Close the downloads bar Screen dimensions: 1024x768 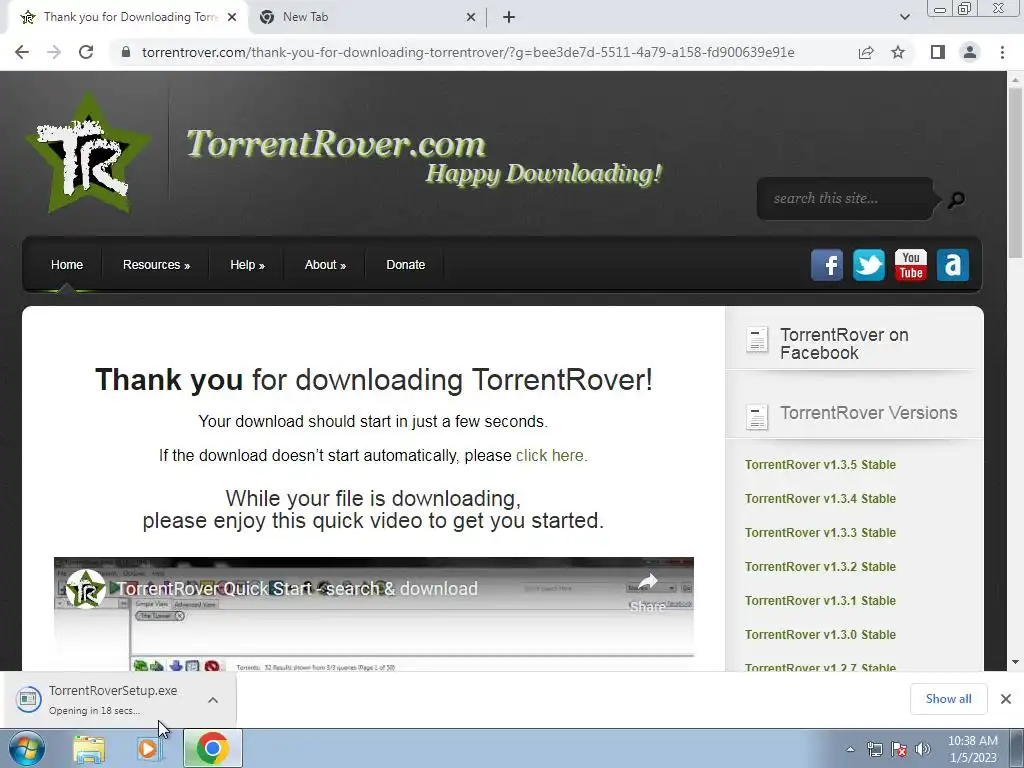click(x=1006, y=699)
